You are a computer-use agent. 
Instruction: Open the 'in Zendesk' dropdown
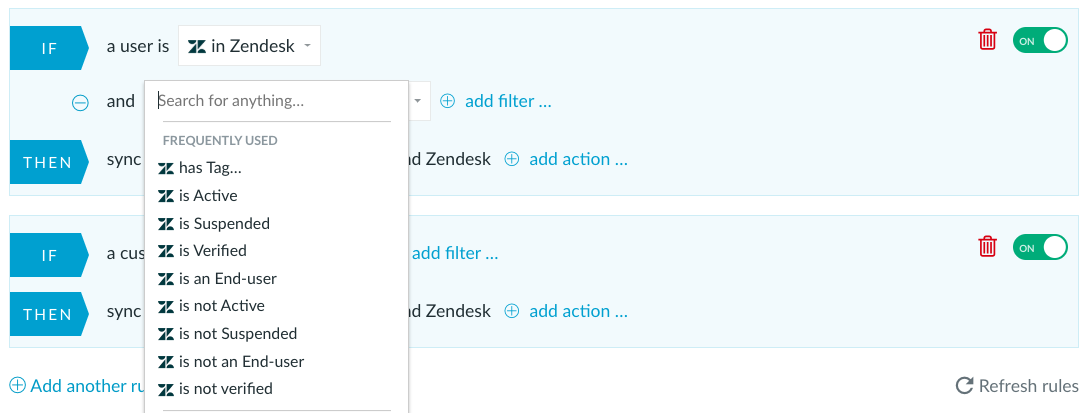(x=250, y=46)
